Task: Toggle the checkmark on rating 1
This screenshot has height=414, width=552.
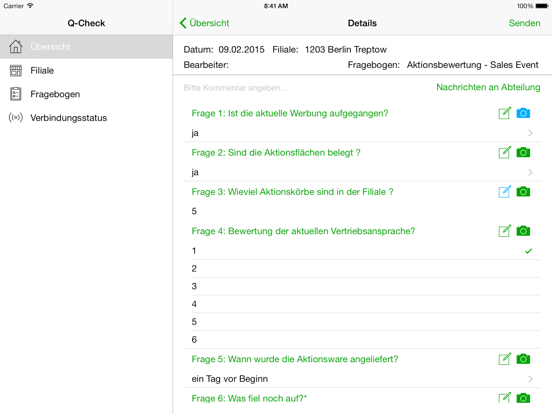Action: (528, 251)
